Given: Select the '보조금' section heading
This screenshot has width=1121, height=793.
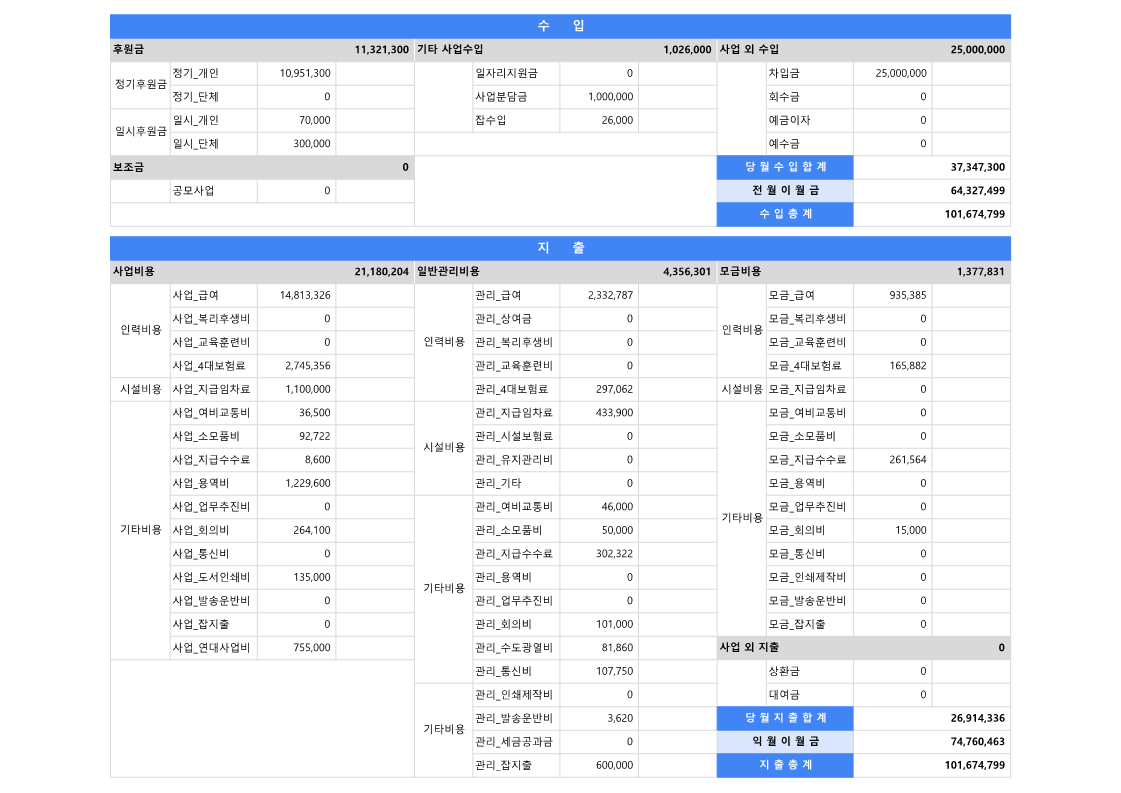Looking at the screenshot, I should coord(129,167).
